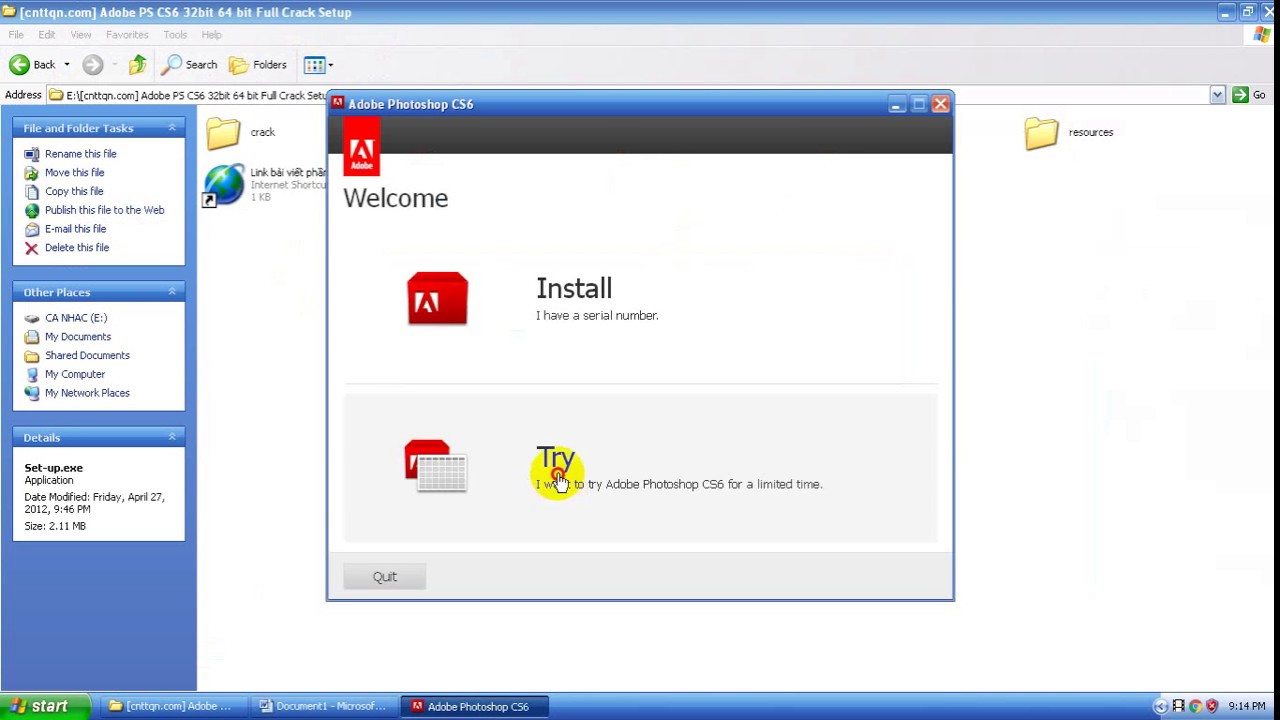Viewport: 1280px width, 720px height.
Task: Select the resources folder
Action: 1068,132
